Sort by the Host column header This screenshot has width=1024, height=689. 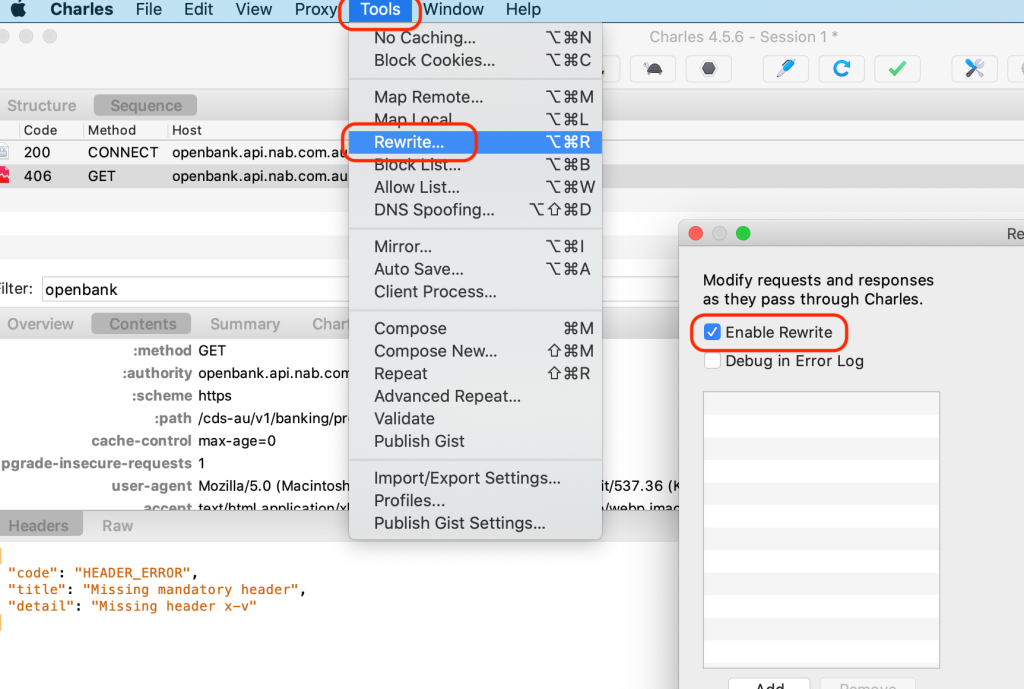tap(187, 130)
